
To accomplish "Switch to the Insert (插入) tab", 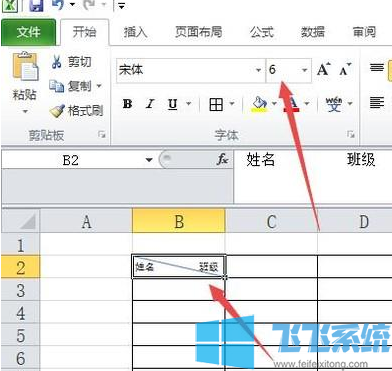I will [x=135, y=32].
